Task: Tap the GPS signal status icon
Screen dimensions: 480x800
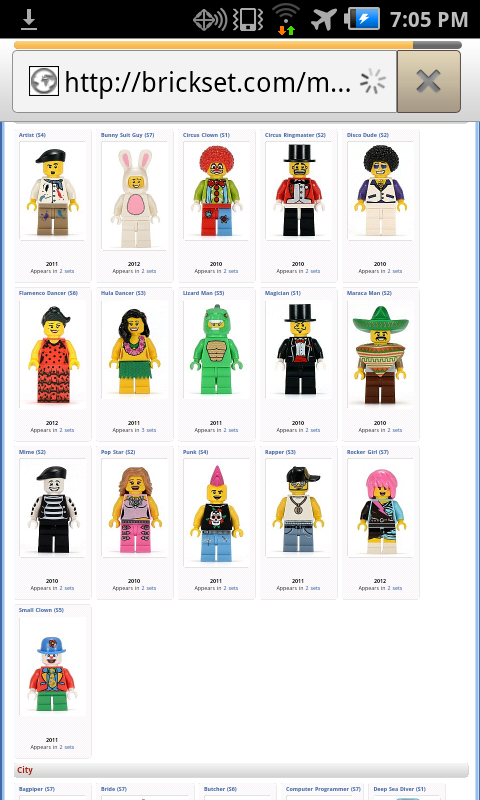Action: coord(210,20)
